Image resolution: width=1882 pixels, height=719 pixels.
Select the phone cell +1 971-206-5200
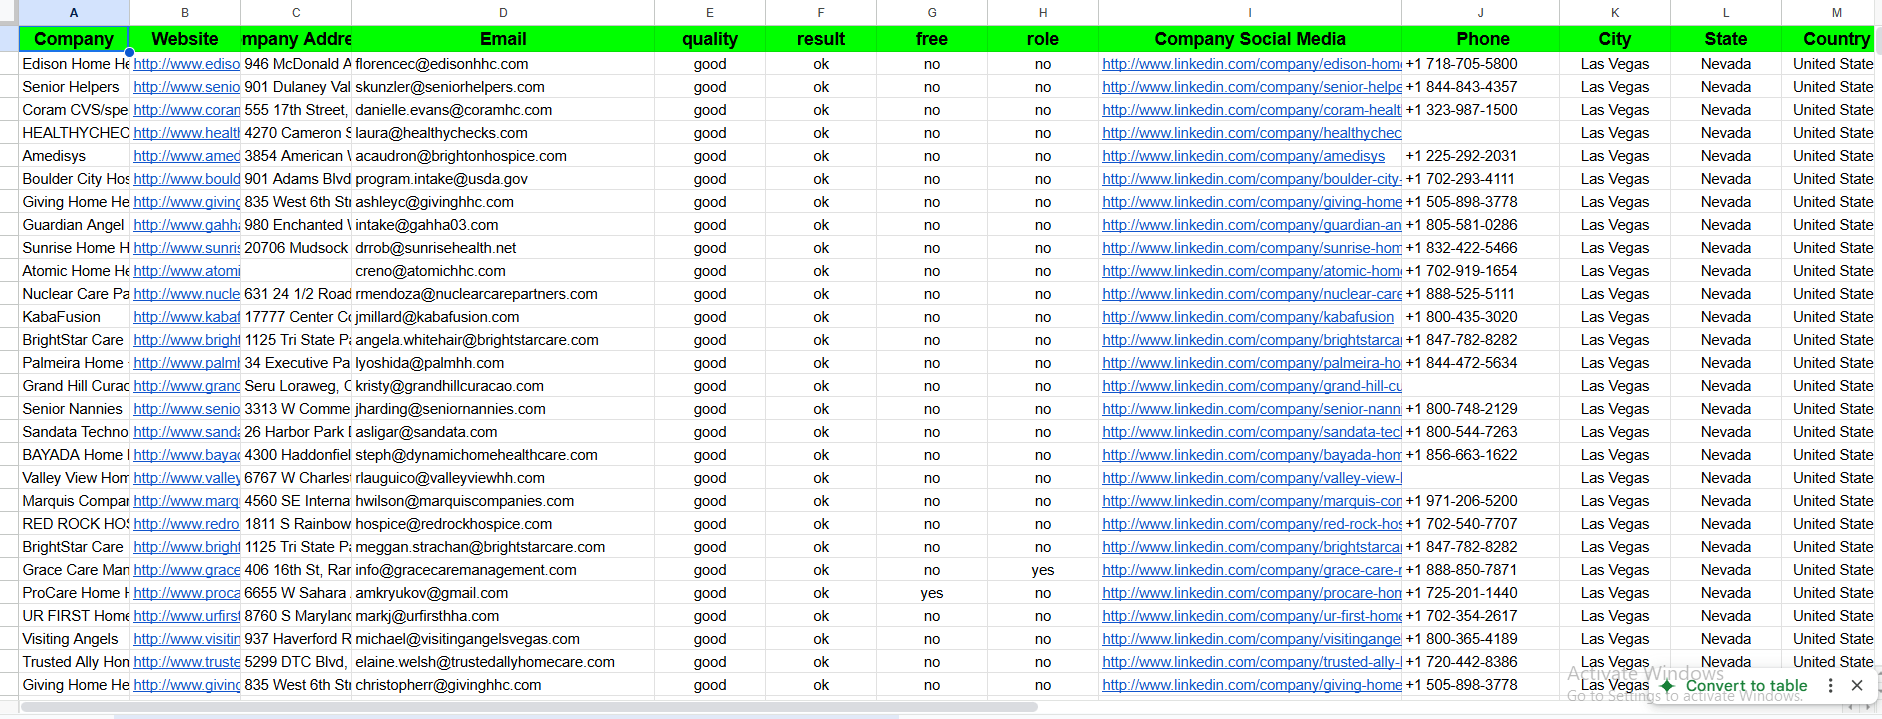(1480, 501)
